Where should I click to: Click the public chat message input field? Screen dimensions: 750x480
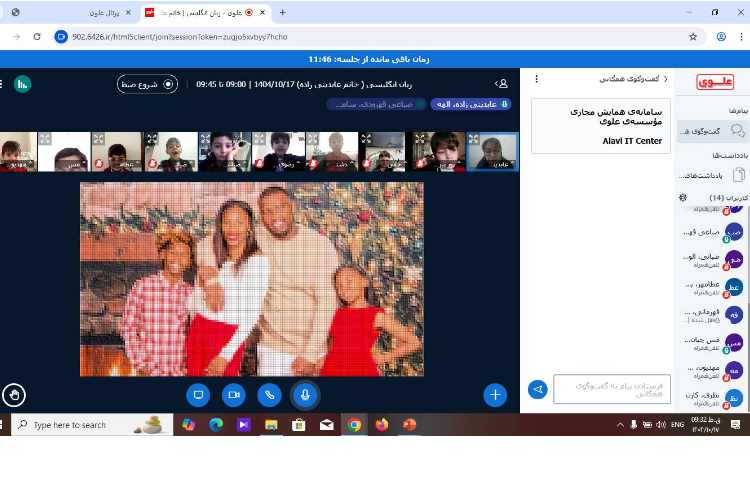coord(612,389)
